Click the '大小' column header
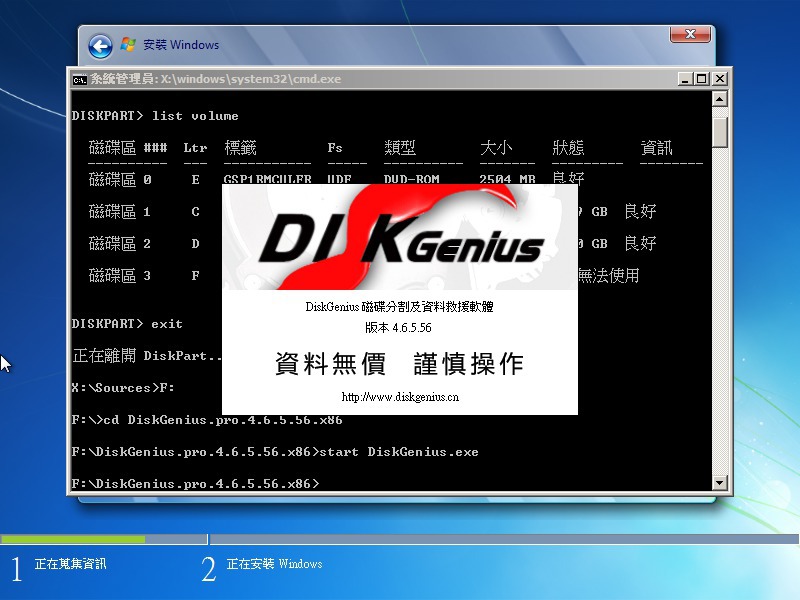Image resolution: width=800 pixels, height=600 pixels. [496, 148]
